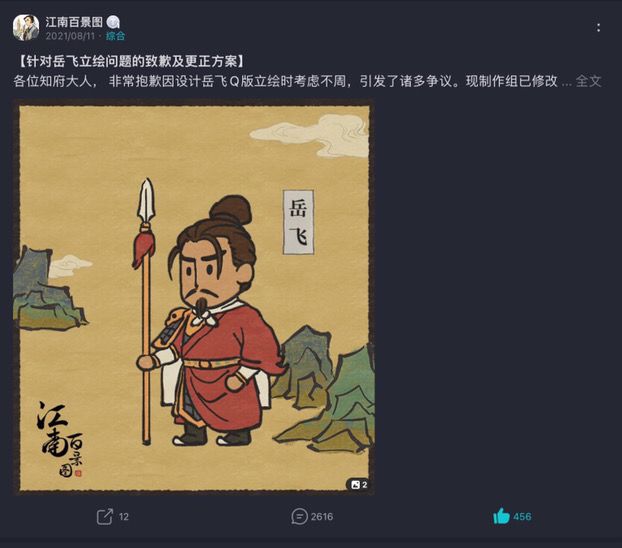This screenshot has width=622, height=548.
Task: Click the verified badge beside 江南百景图
Action: click(113, 22)
